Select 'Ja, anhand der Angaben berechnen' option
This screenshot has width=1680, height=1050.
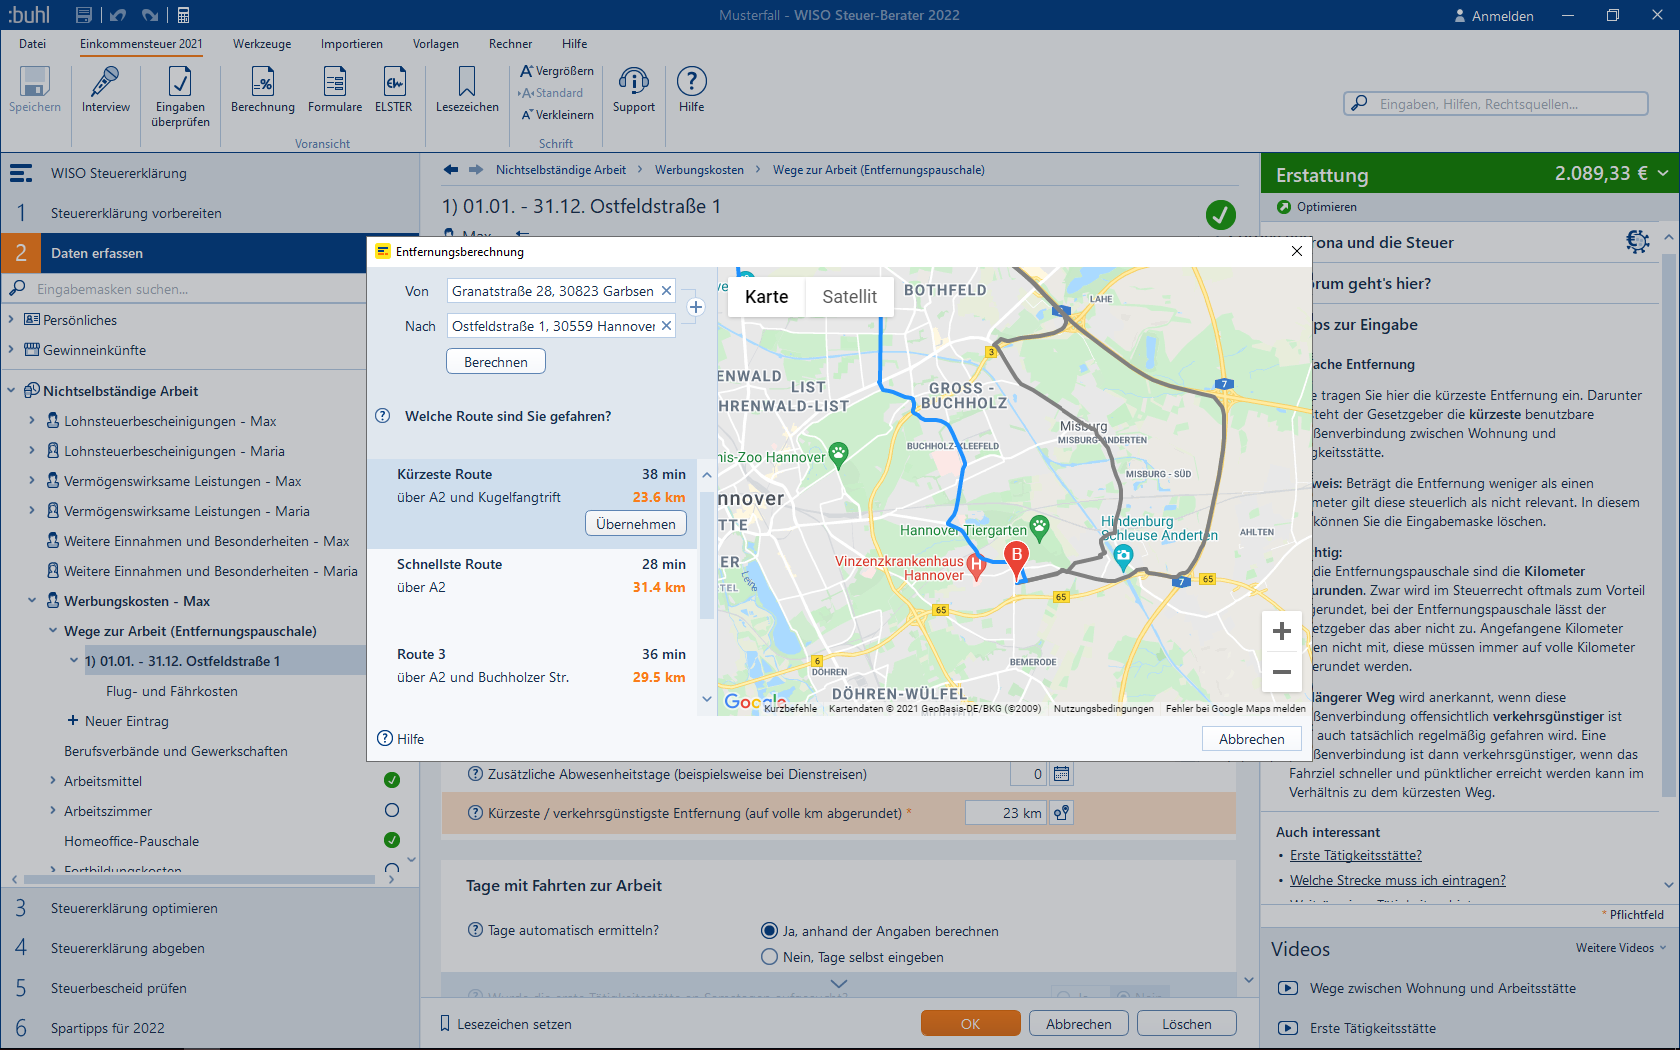[x=769, y=931]
